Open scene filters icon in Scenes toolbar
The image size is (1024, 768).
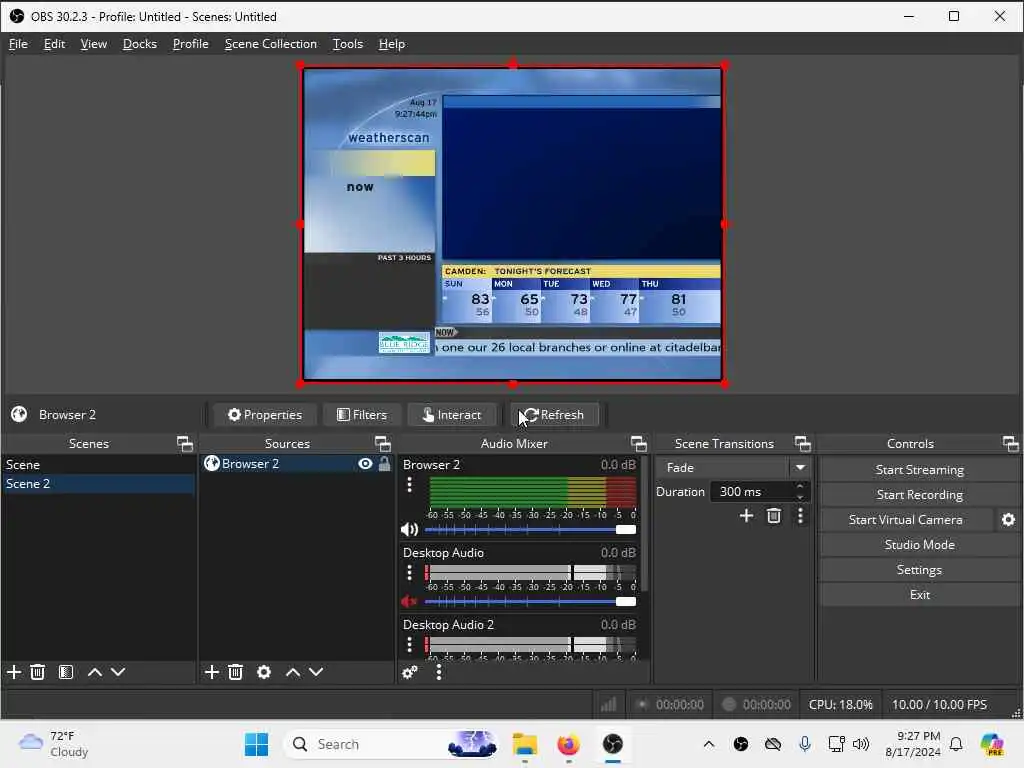pos(66,672)
